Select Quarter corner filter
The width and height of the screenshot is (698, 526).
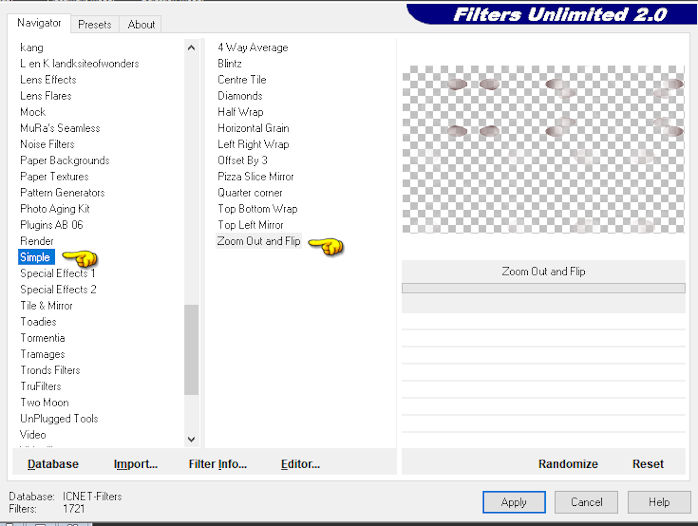[x=250, y=193]
